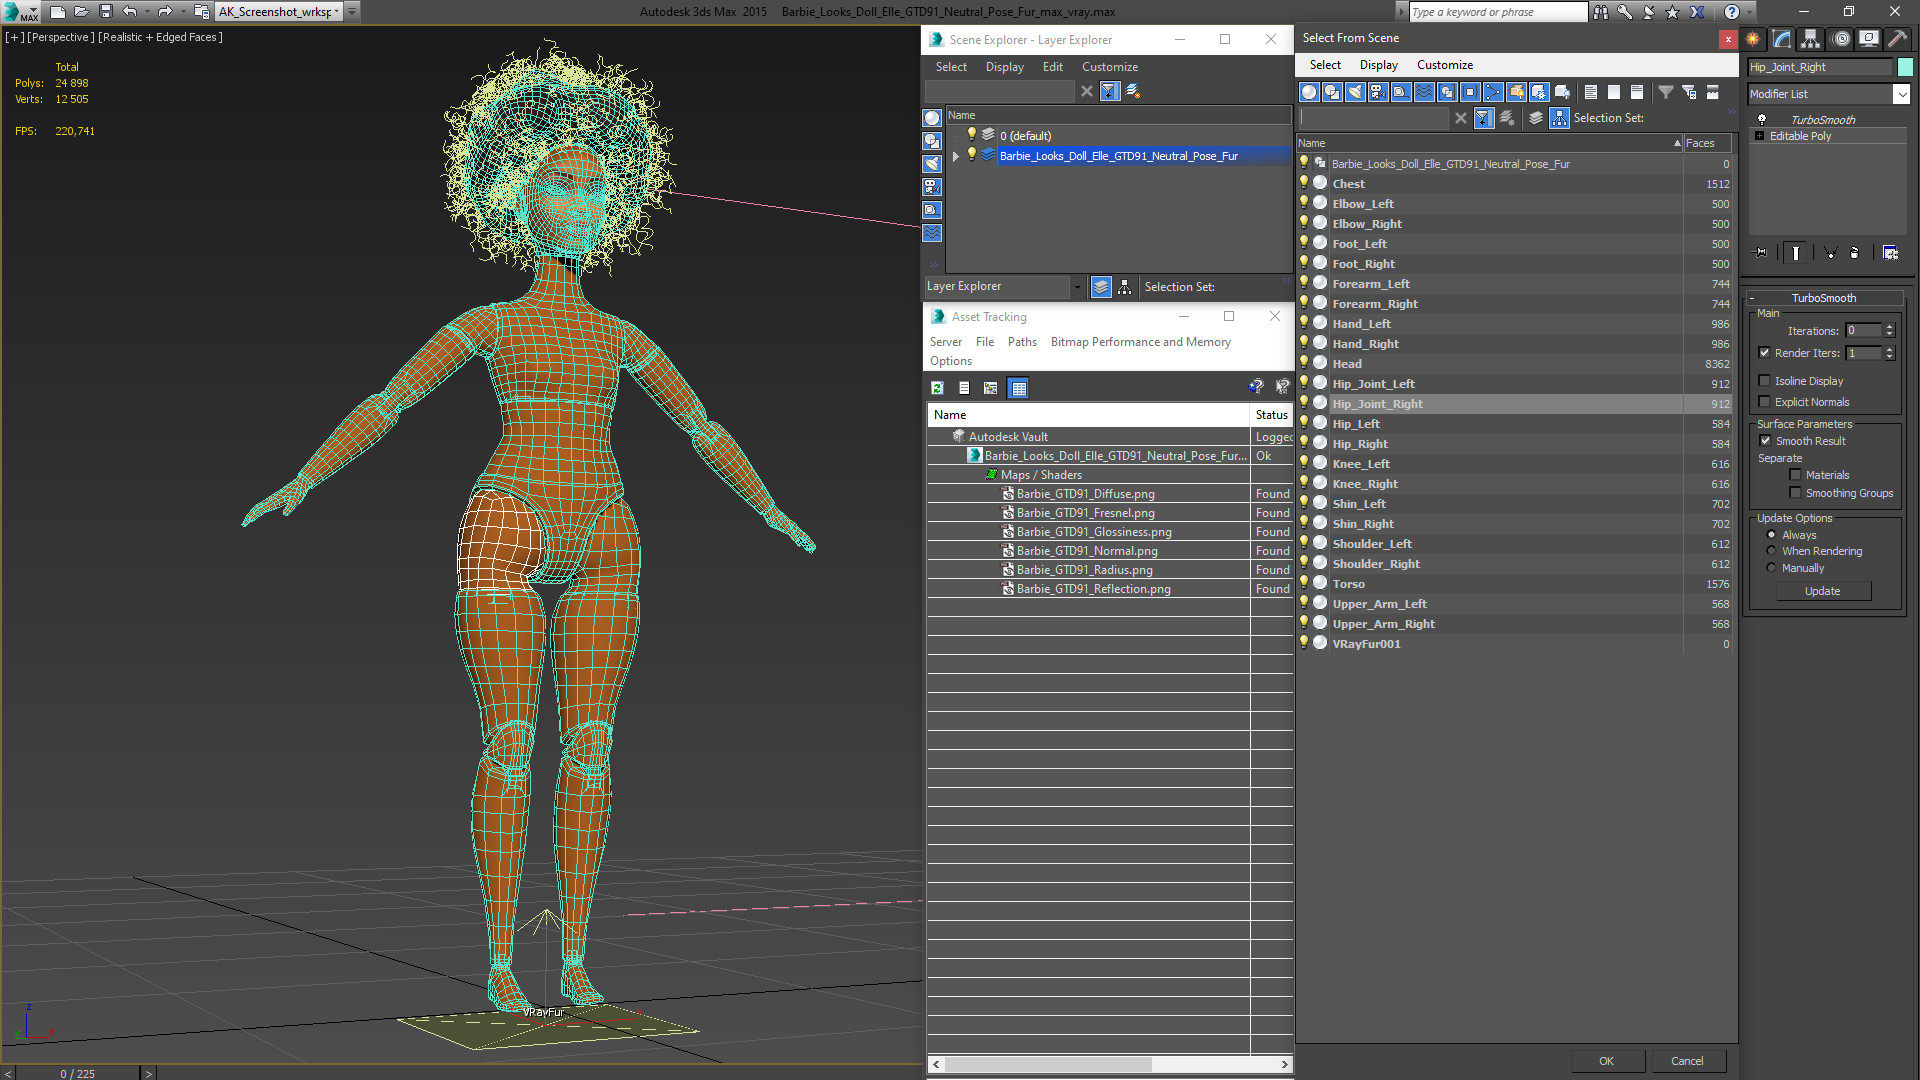This screenshot has height=1080, width=1920.
Task: Open Bitmap Performance and Memory menu
Action: (x=1140, y=342)
